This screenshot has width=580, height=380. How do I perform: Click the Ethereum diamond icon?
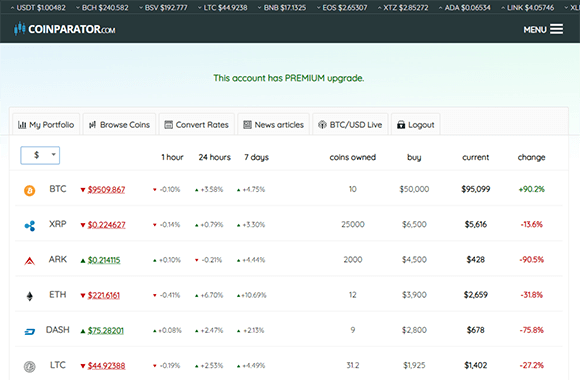tap(30, 296)
